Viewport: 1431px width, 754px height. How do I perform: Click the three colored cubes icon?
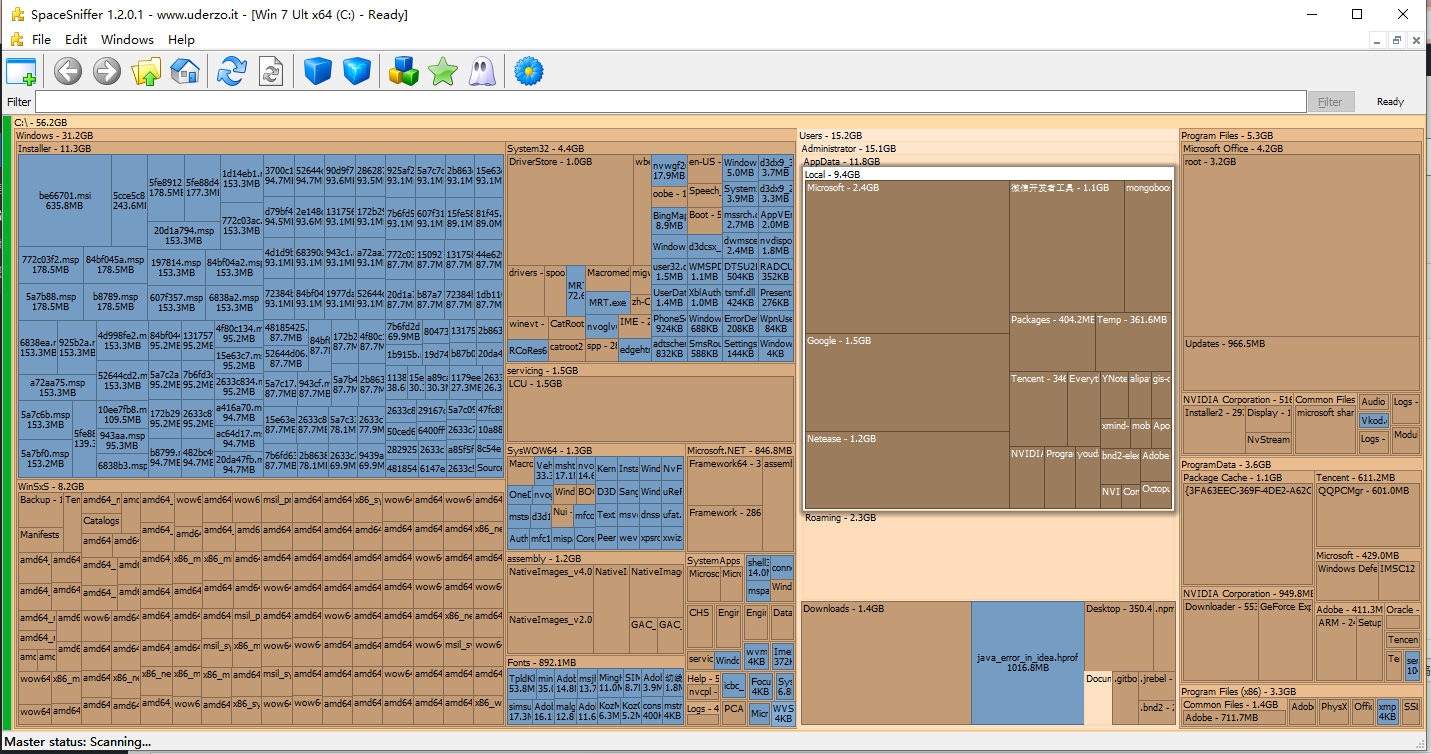coord(403,71)
